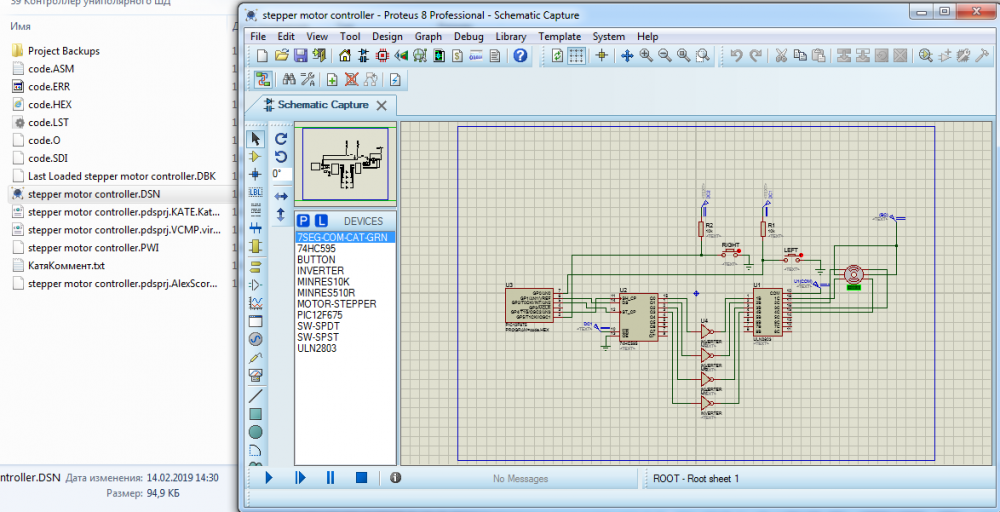This screenshot has width=1000, height=512.
Task: Select the 2D circle graphics tool
Action: pos(255,431)
